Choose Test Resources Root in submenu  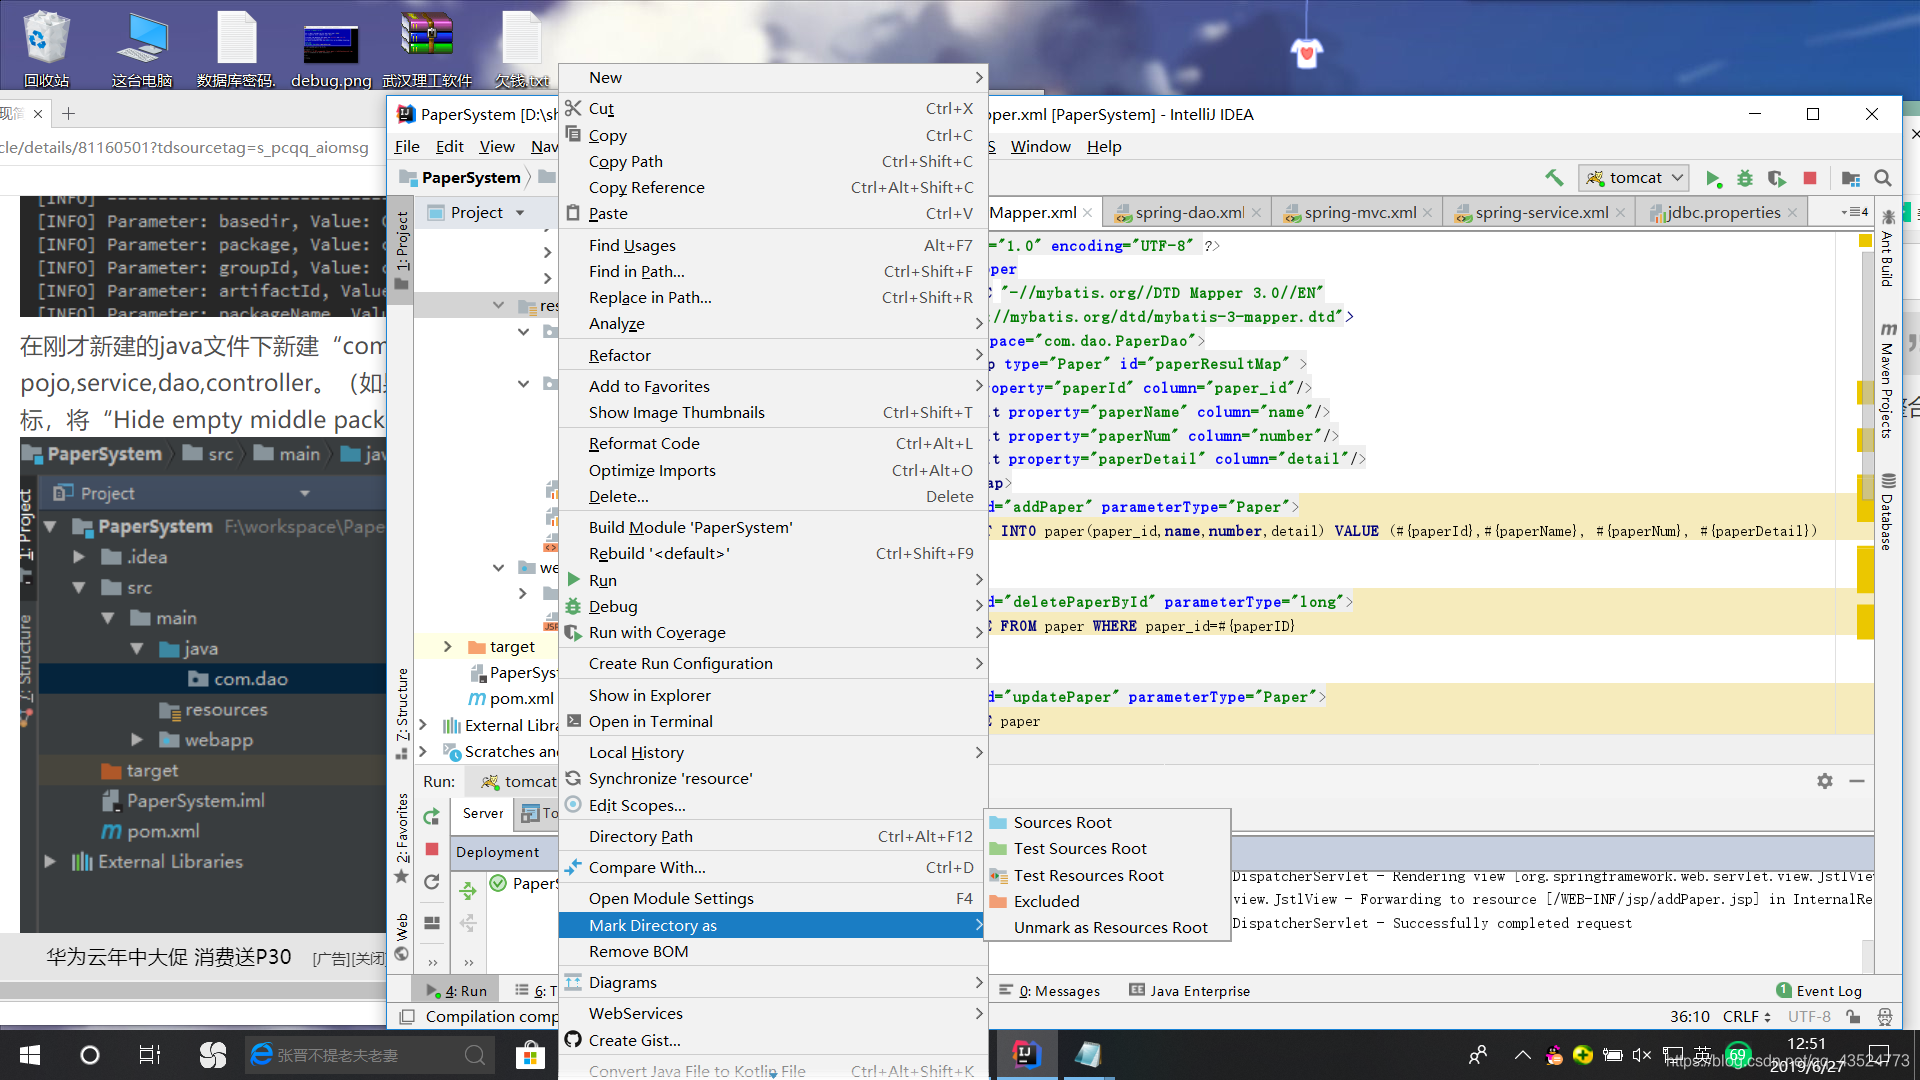pos(1107,876)
